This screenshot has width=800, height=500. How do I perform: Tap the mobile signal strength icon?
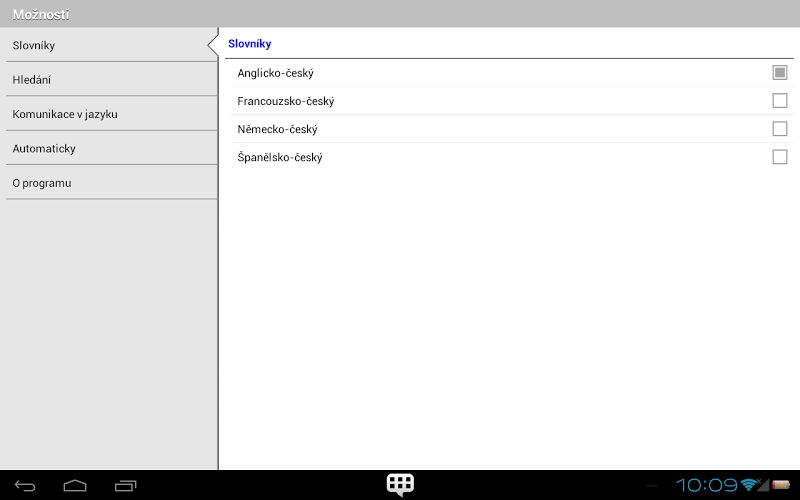click(x=763, y=485)
